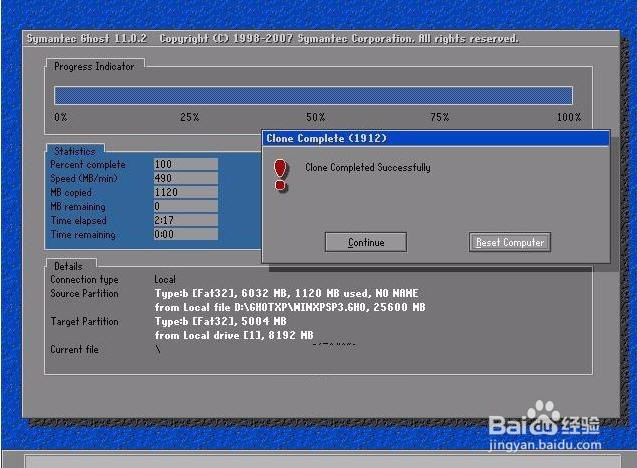Click the Connection type value Local

click(165, 280)
